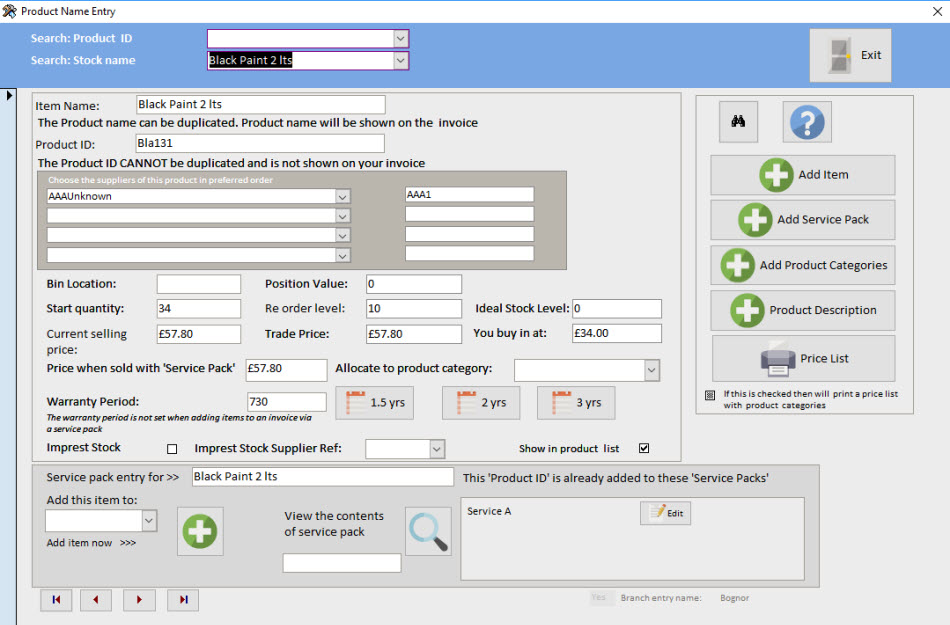This screenshot has height=625, width=950.
Task: Click the Price List button
Action: pos(803,358)
